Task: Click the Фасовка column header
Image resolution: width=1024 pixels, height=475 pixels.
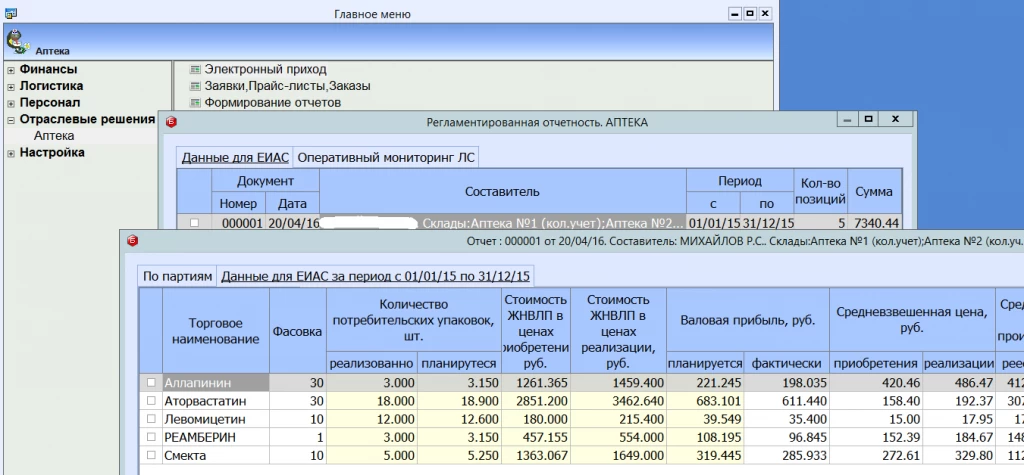Action: click(298, 331)
